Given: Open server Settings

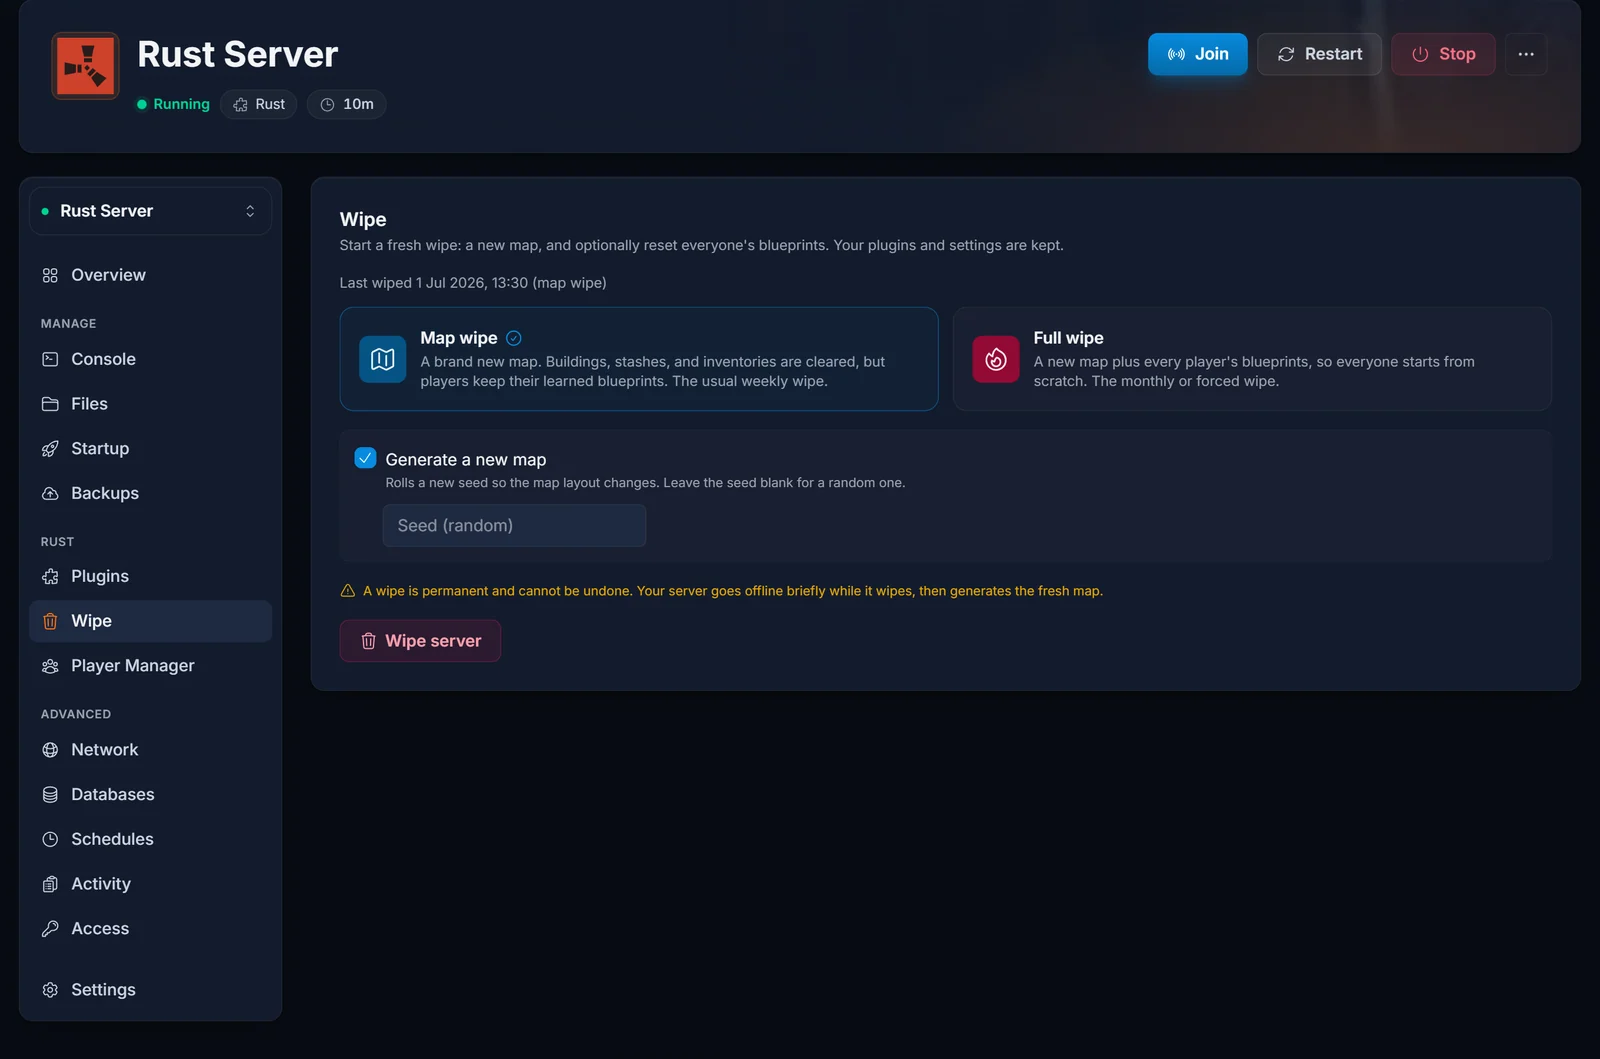Looking at the screenshot, I should 150,990.
